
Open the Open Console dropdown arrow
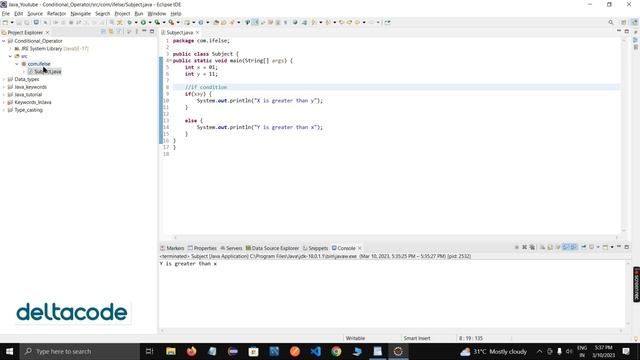click(612, 247)
